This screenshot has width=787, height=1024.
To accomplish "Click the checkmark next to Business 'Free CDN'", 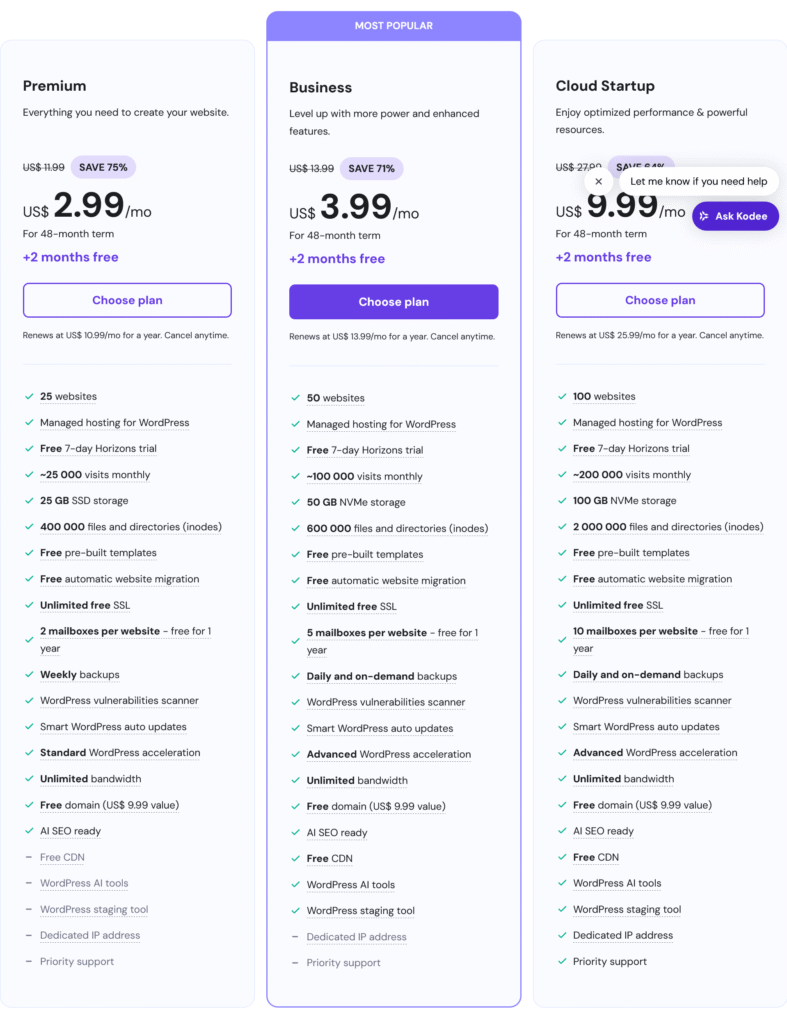I will coord(296,859).
